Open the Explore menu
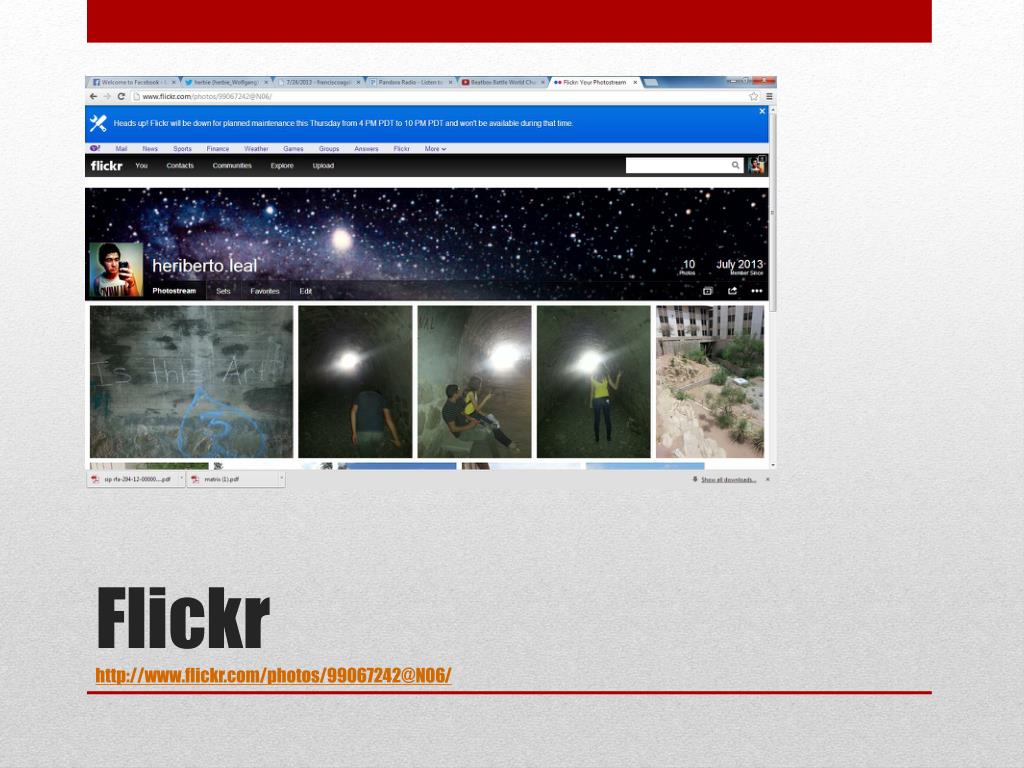Screen dimensions: 1024x768 coord(282,166)
